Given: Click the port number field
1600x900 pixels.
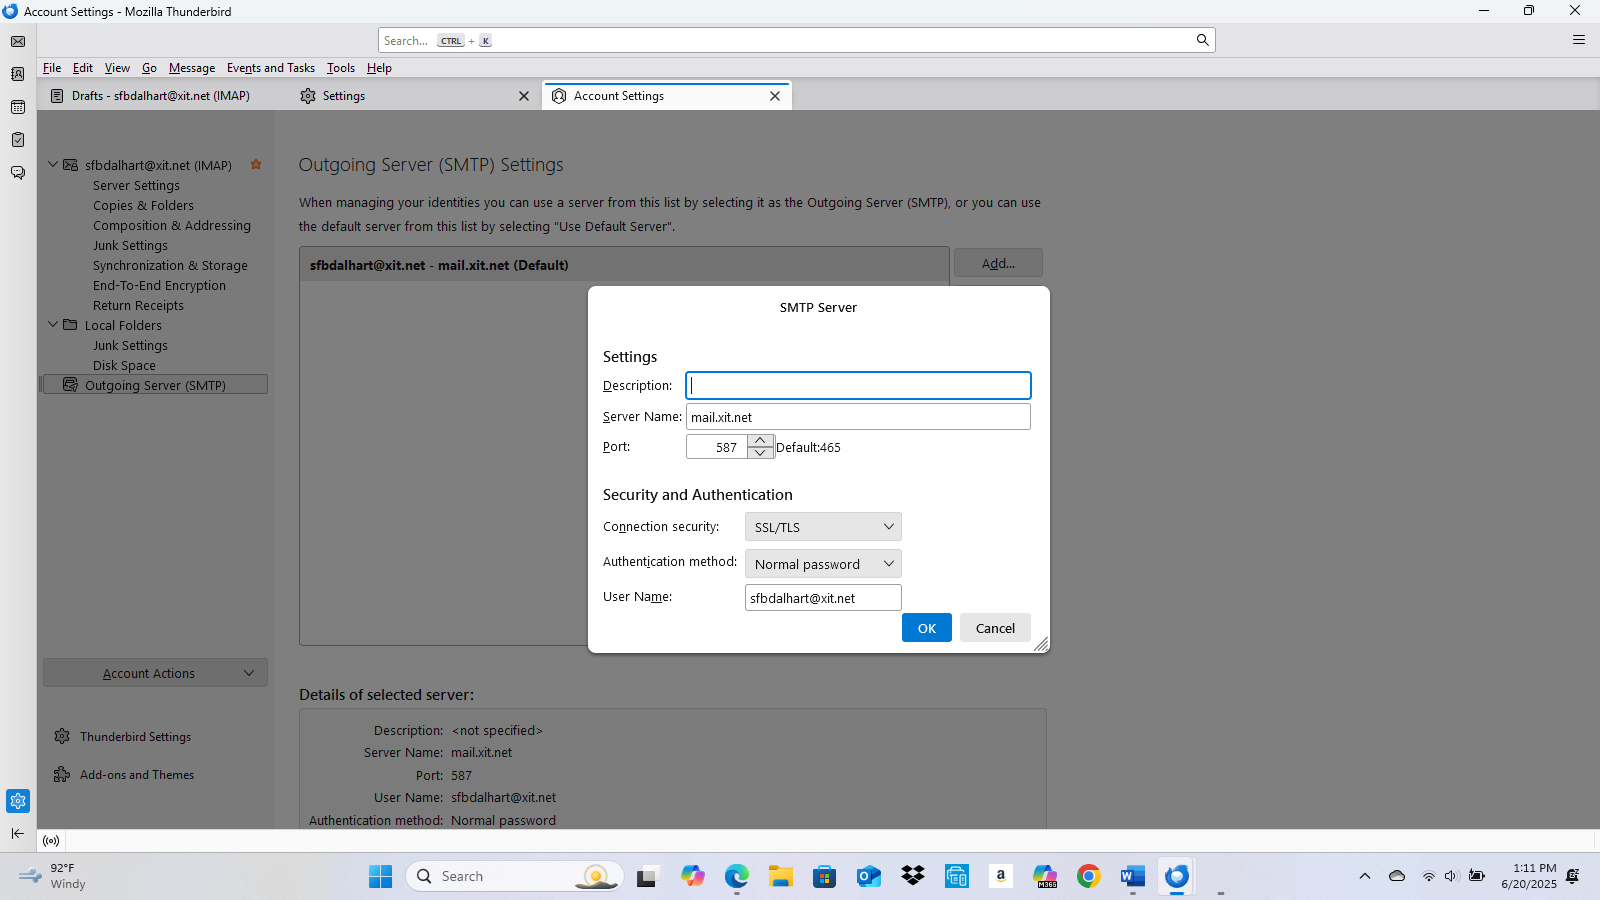Looking at the screenshot, I should click(717, 447).
